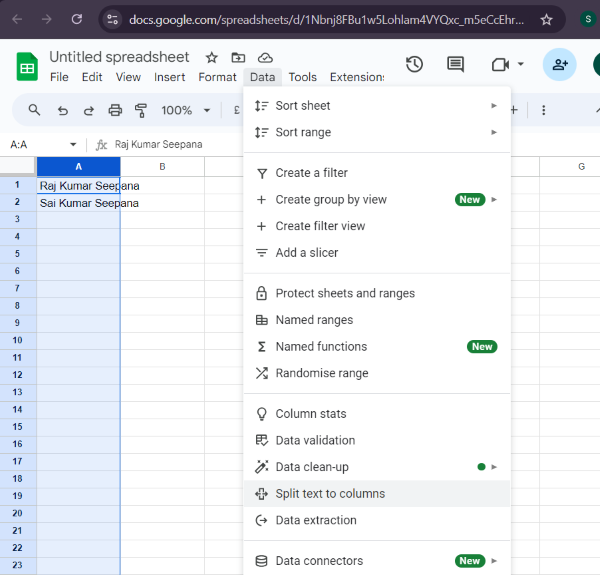Click the browser address bar URL
Screen dimensions: 600x575
coord(326,20)
